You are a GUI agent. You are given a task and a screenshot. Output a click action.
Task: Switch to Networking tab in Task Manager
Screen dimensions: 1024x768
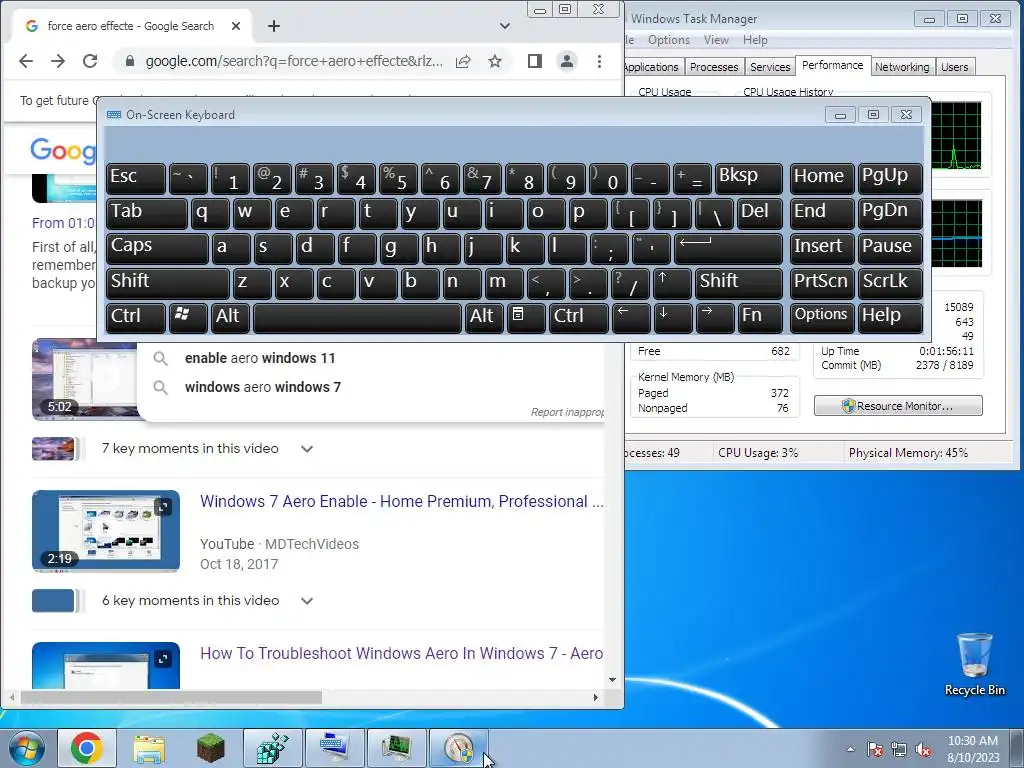pos(902,67)
